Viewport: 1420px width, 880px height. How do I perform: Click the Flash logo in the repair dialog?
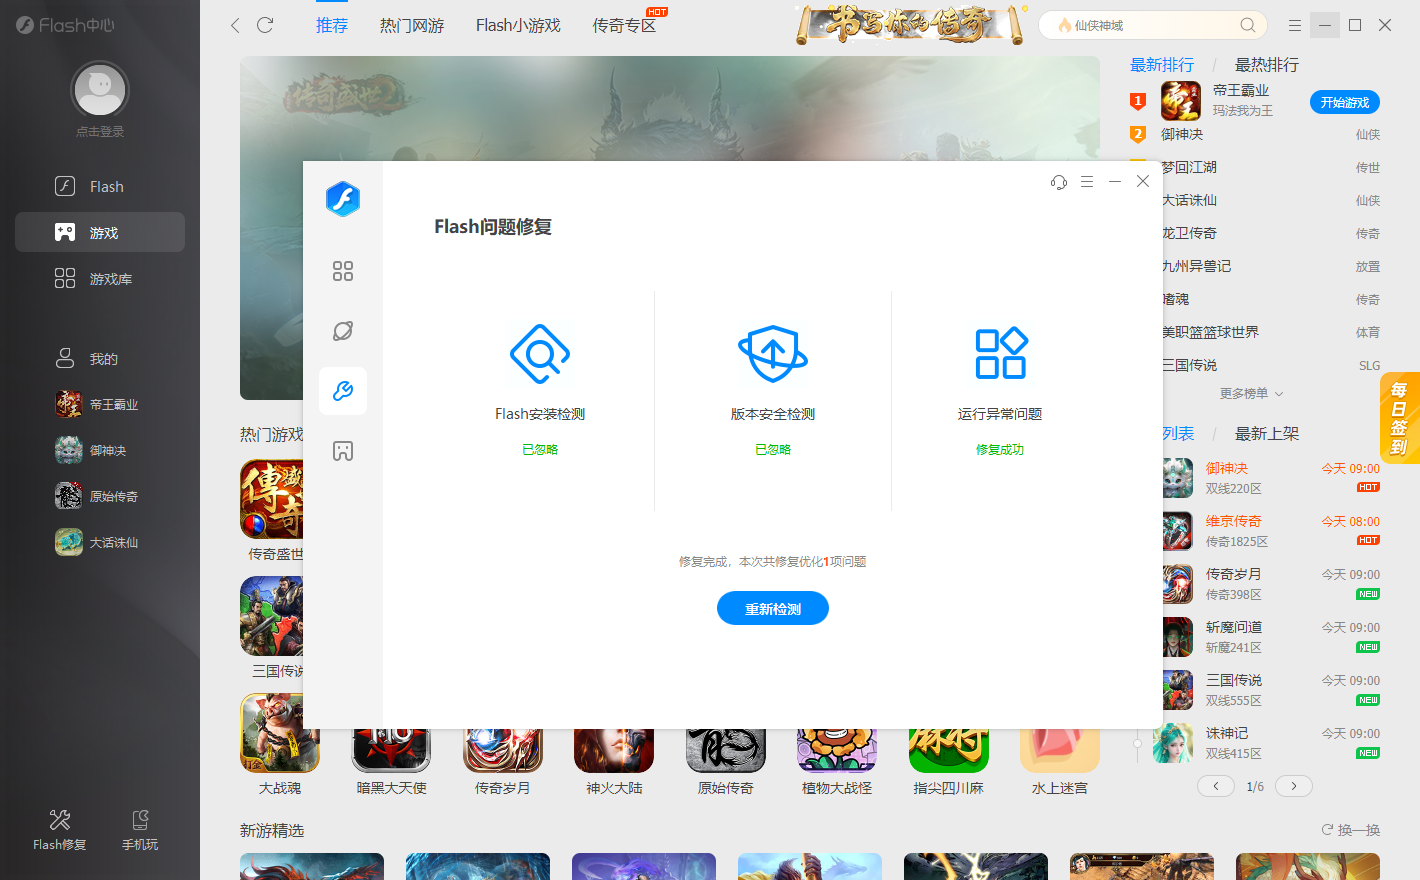click(x=343, y=199)
